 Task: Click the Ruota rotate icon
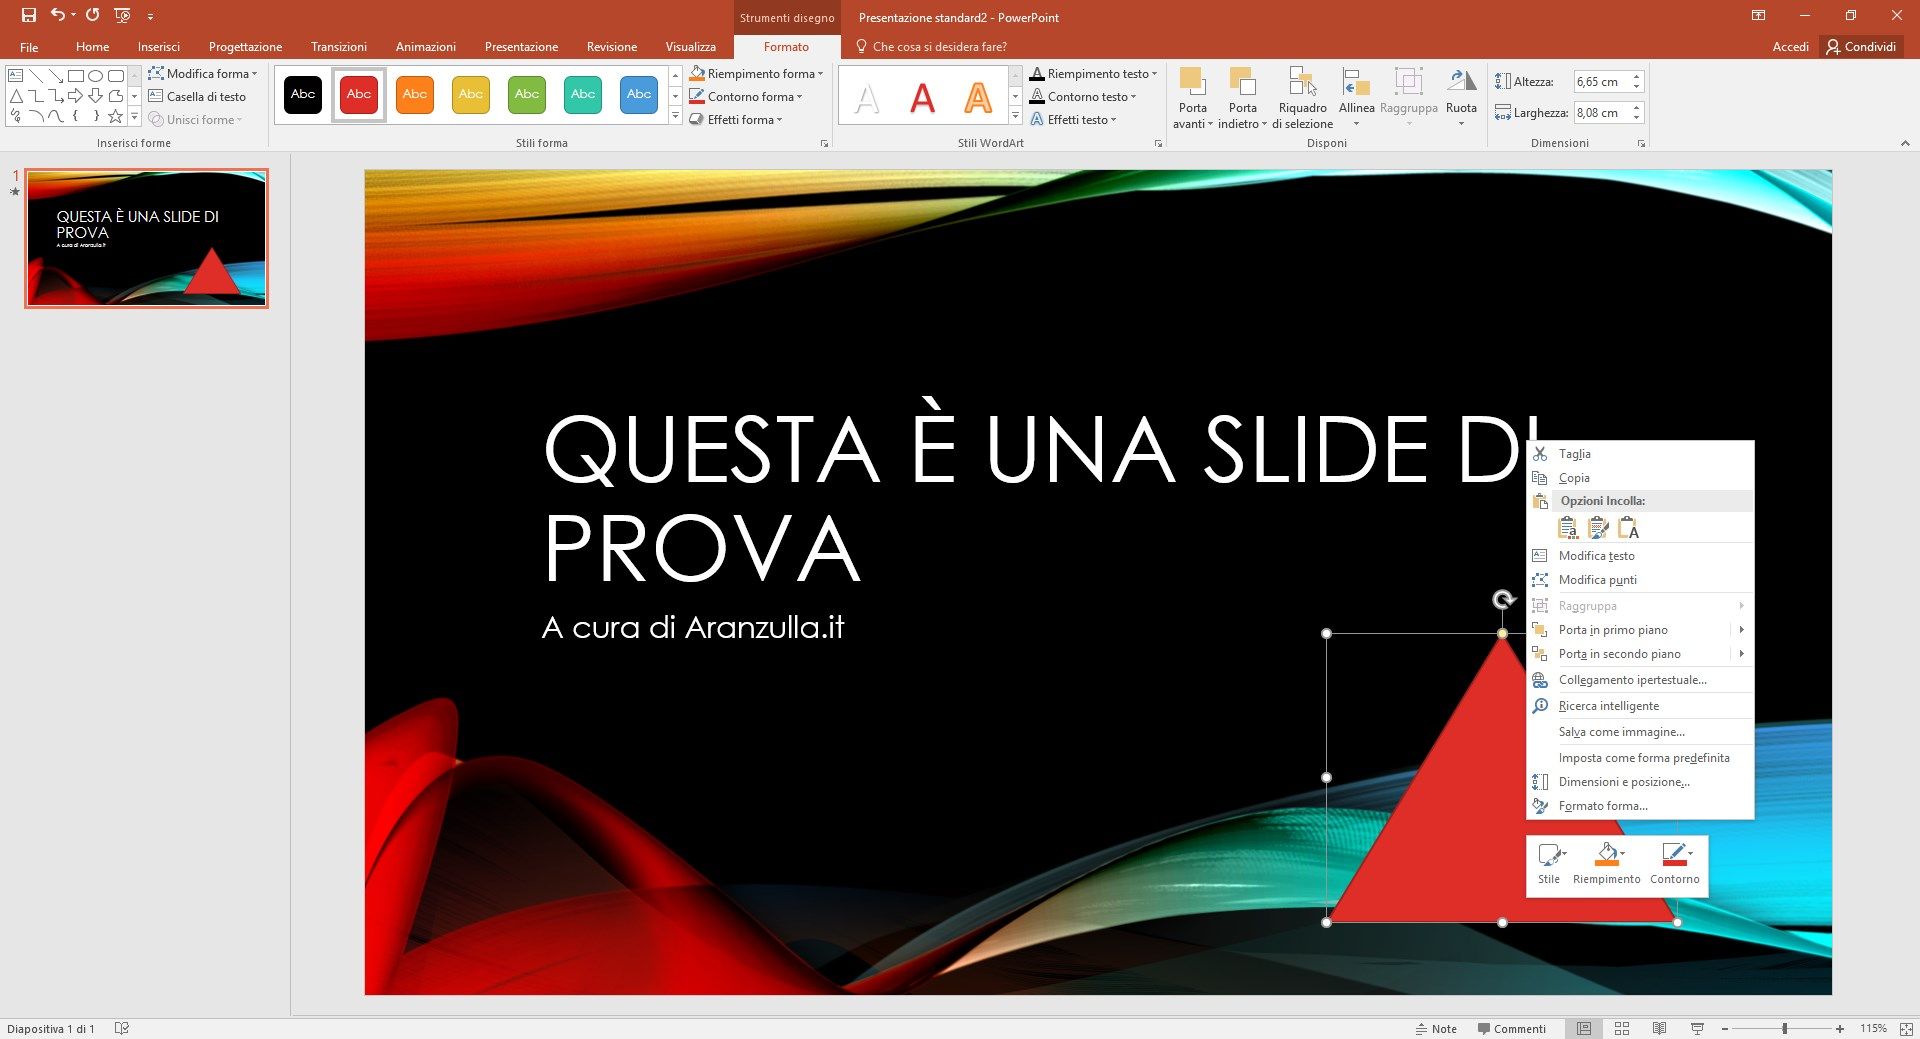pos(1461,84)
